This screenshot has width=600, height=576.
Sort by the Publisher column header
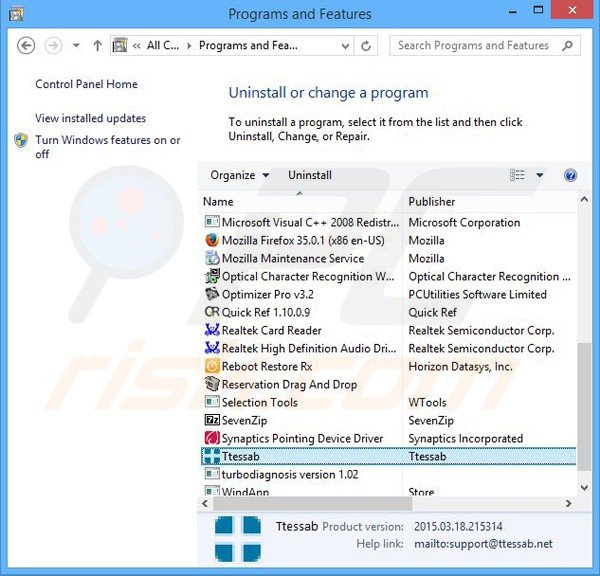click(x=489, y=202)
